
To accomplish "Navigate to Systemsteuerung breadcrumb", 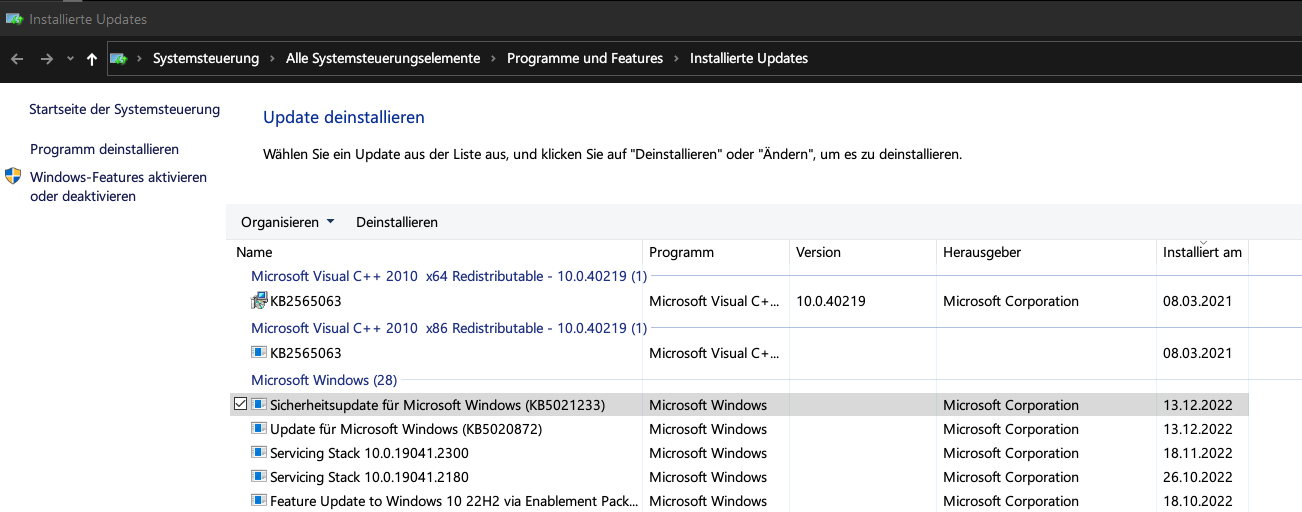I will tap(206, 59).
